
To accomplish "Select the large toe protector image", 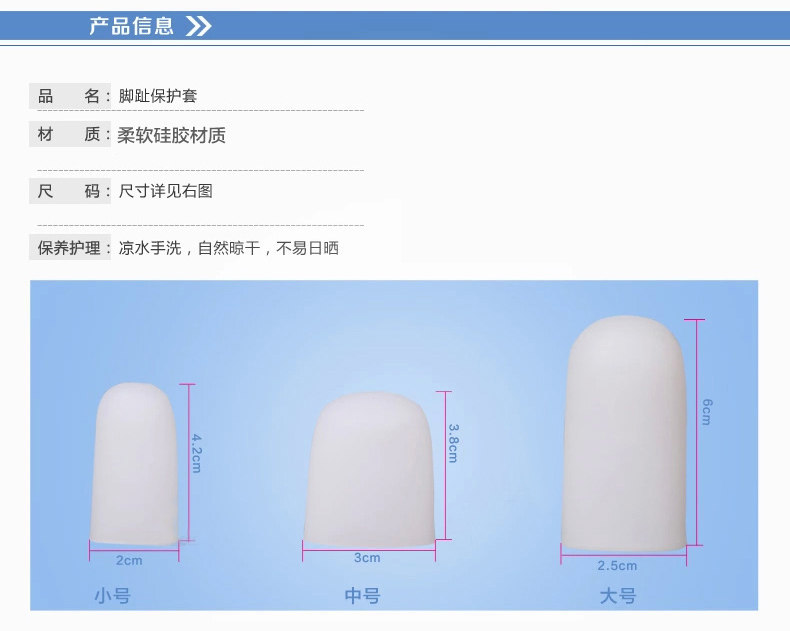I will [624, 433].
